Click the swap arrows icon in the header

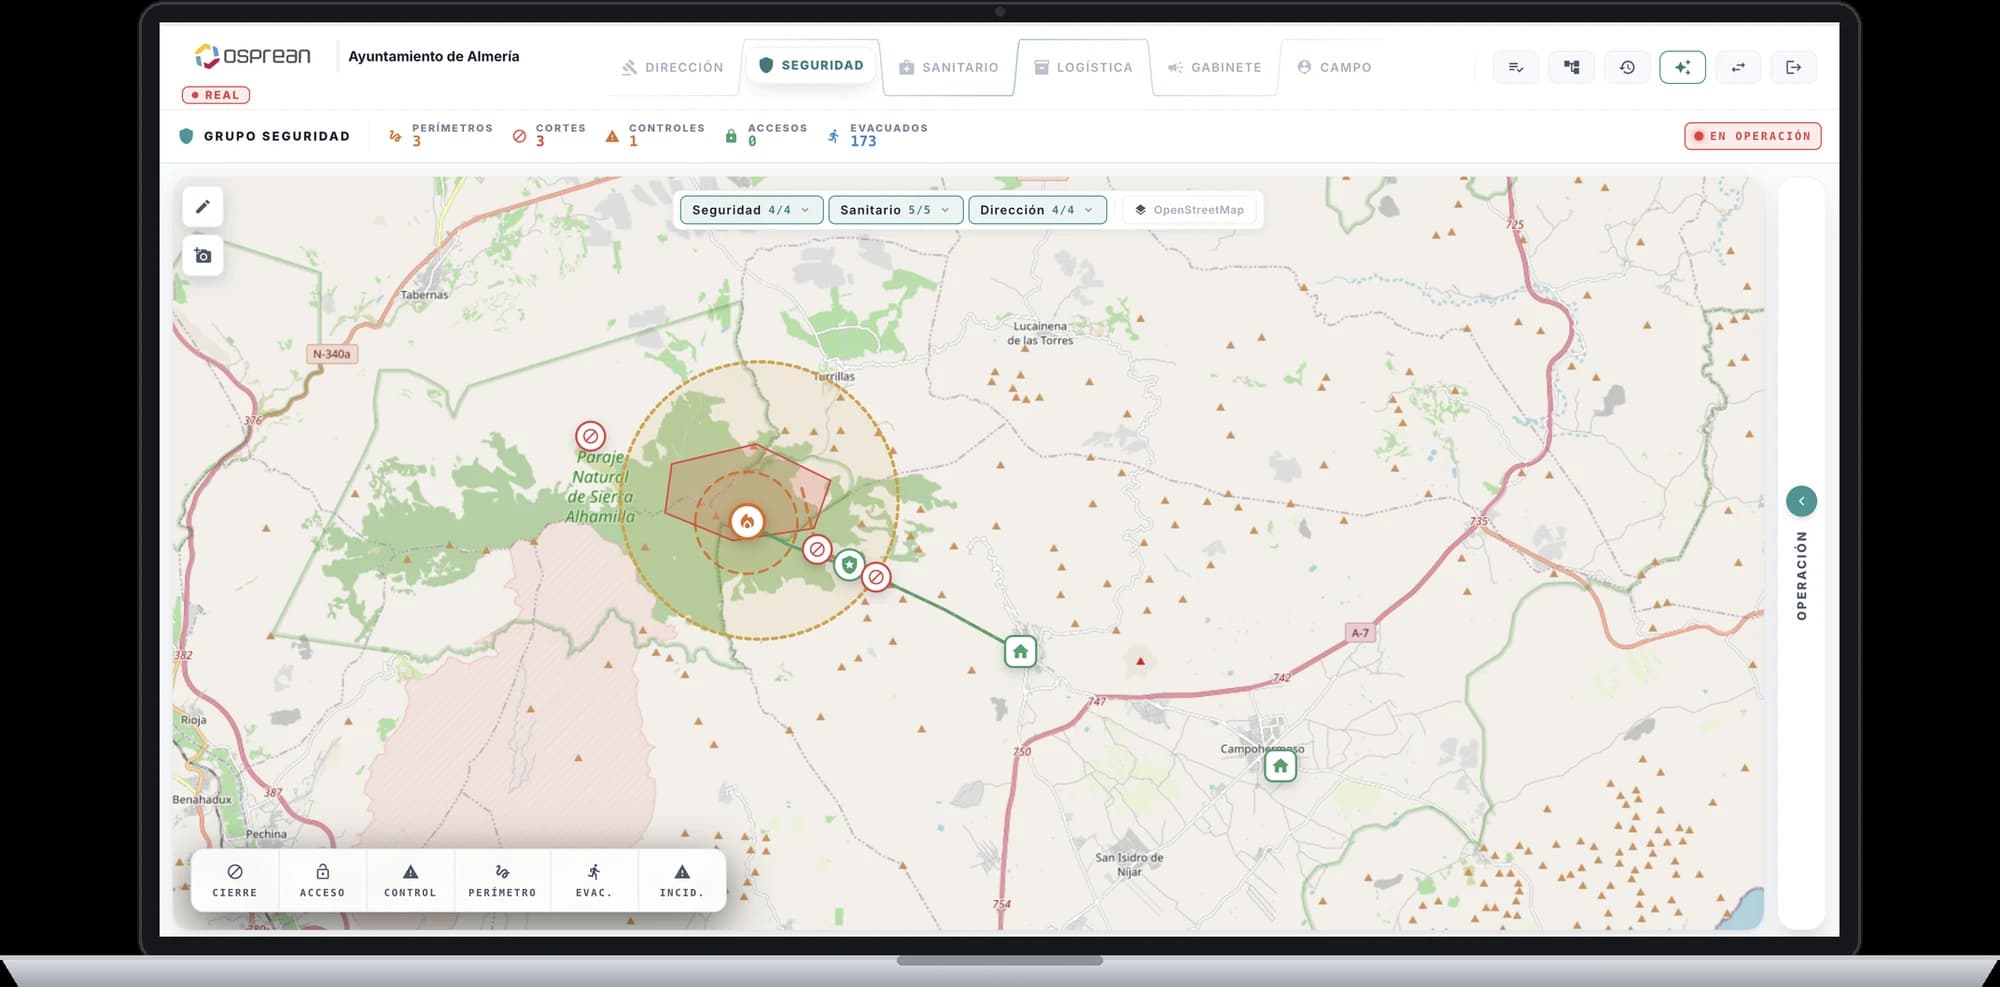pyautogui.click(x=1738, y=67)
